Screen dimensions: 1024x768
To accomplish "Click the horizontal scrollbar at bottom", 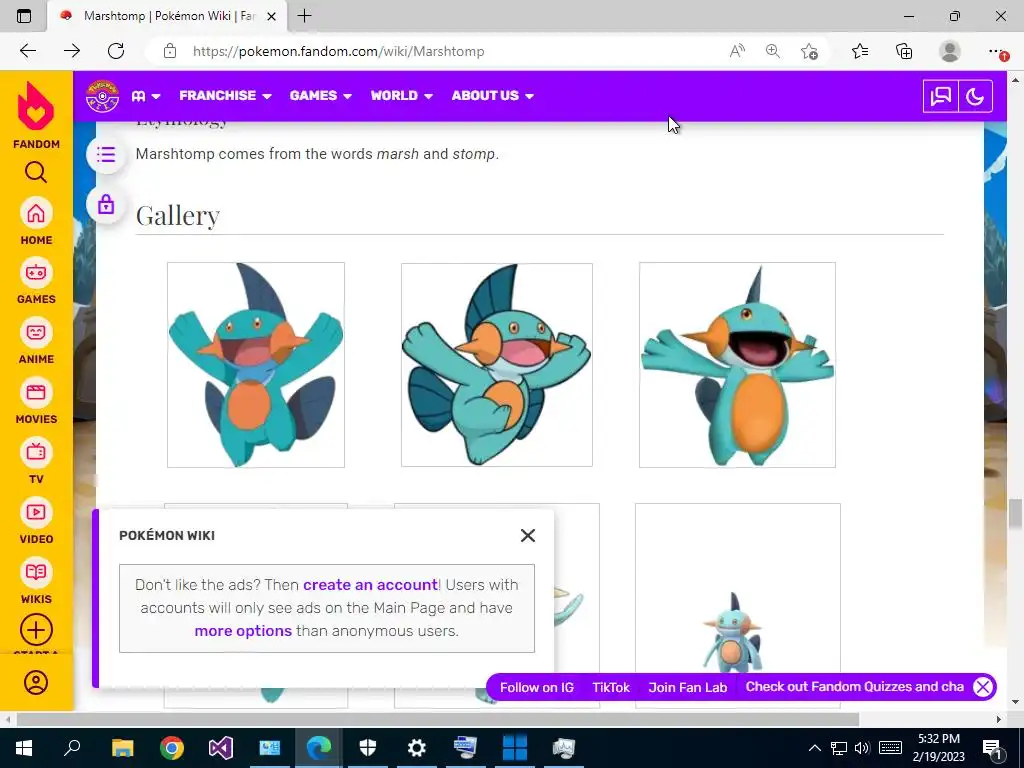I will 438,720.
